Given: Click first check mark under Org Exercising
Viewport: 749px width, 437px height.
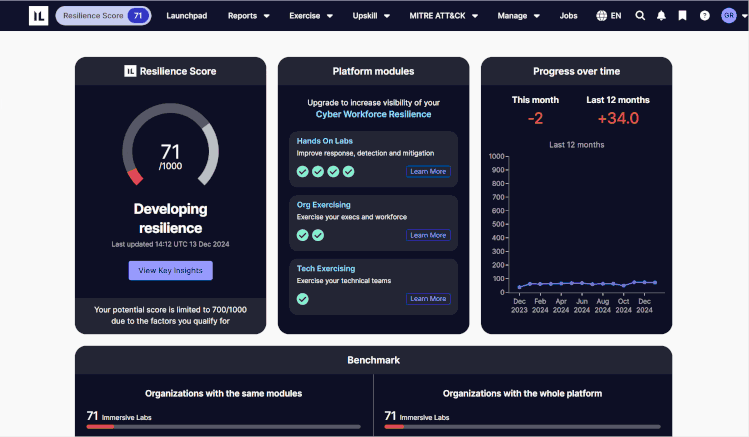Looking at the screenshot, I should (x=302, y=235).
